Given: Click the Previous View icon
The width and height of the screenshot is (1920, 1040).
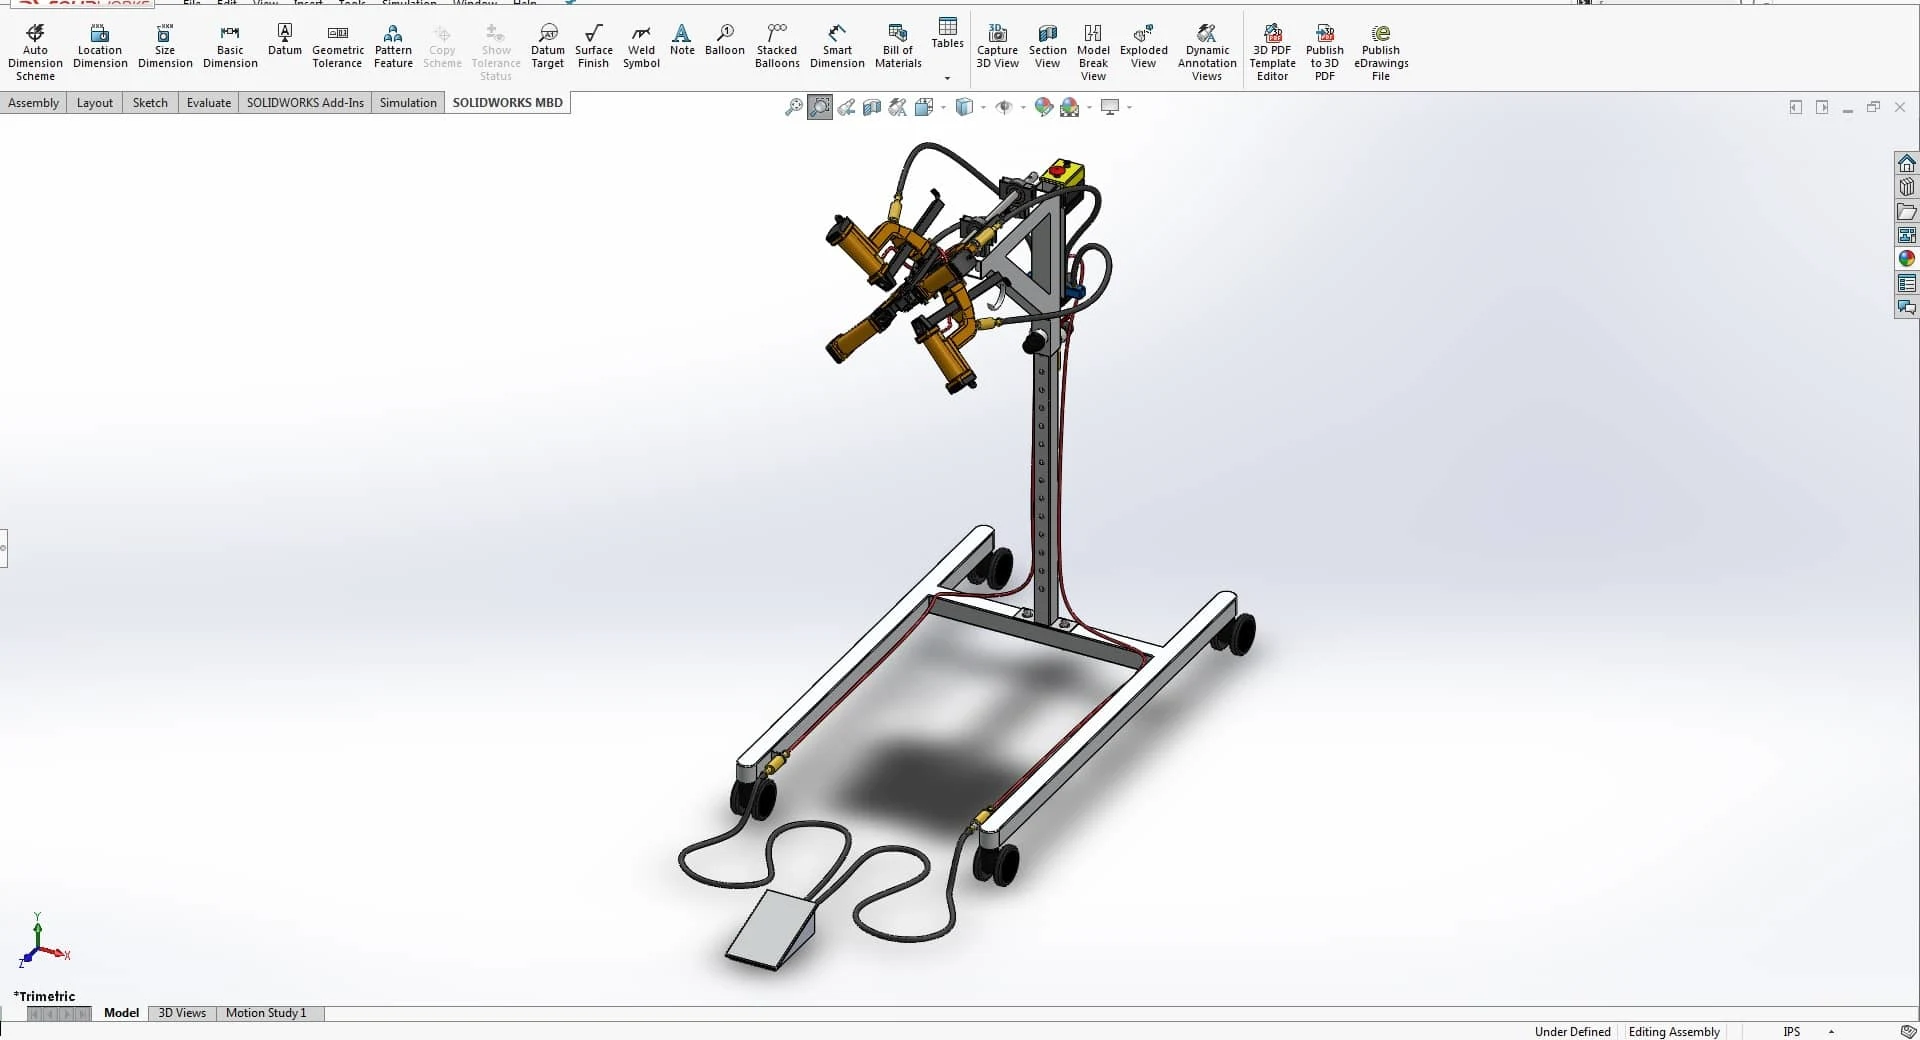Looking at the screenshot, I should [846, 107].
